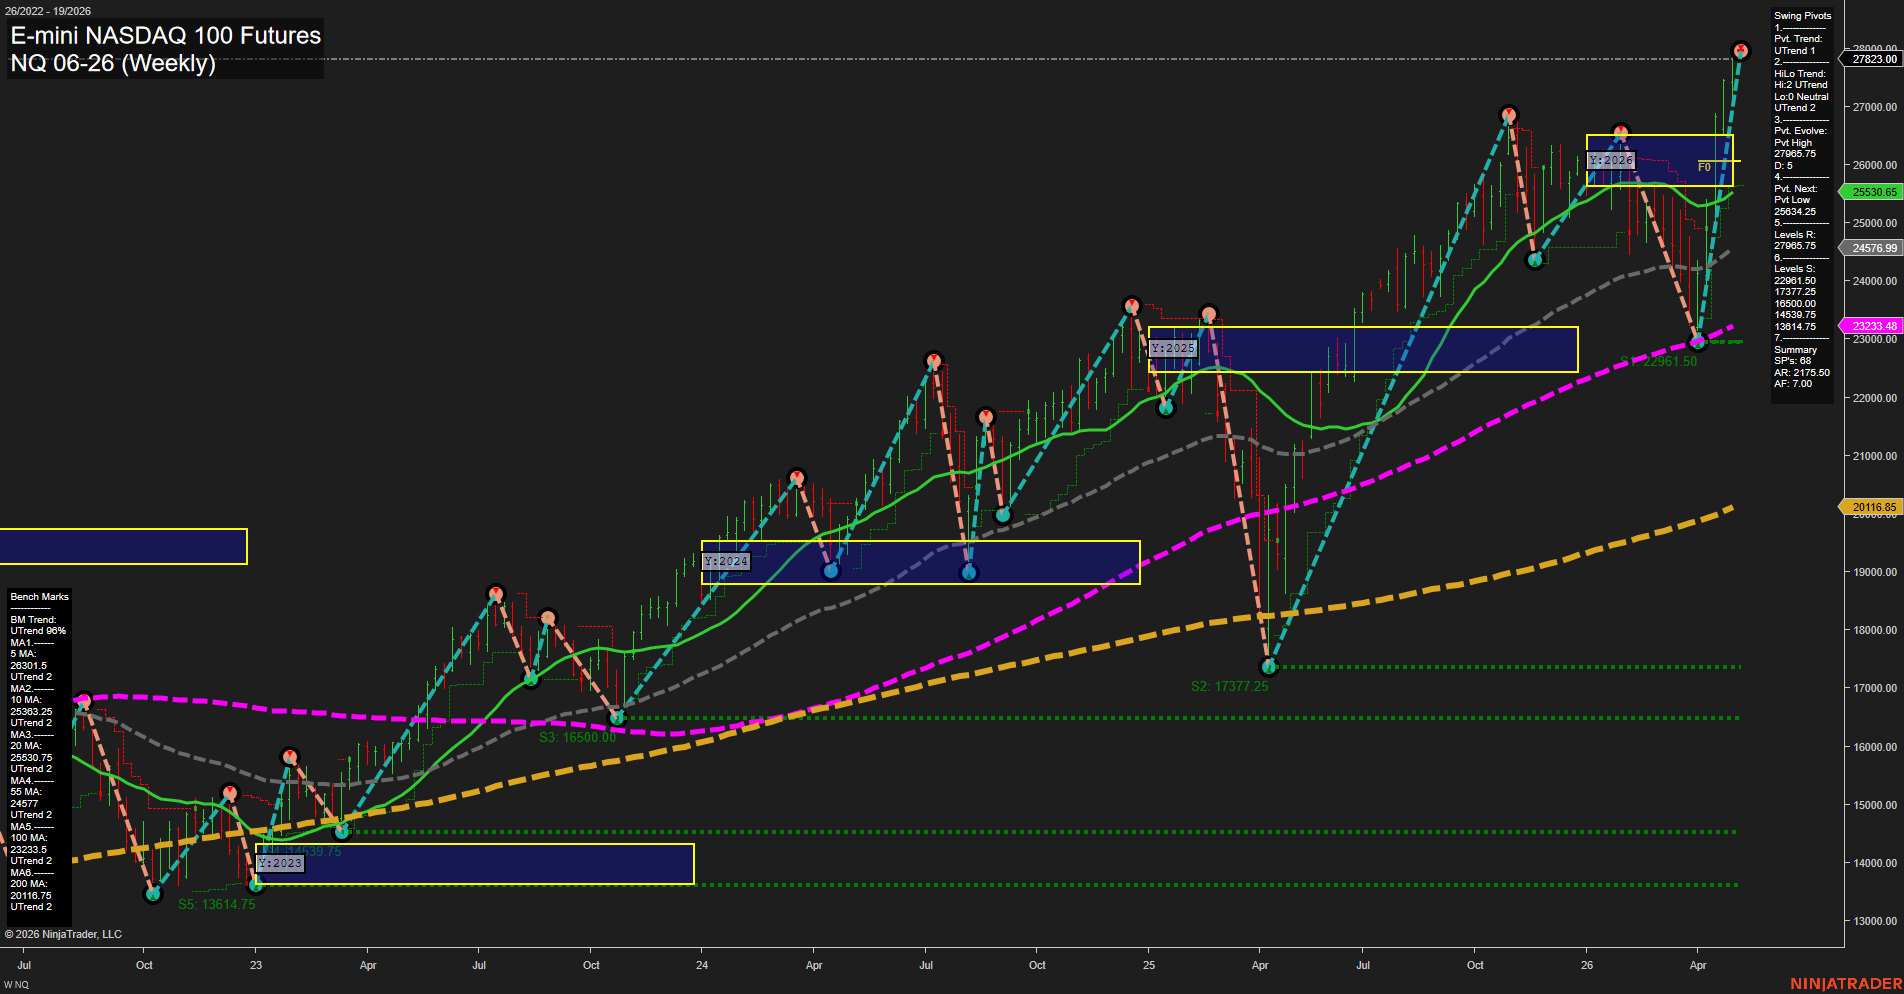Click the 100 MA: label in Bench Marks
Viewport: 1904px width, 994px height.
[x=31, y=838]
